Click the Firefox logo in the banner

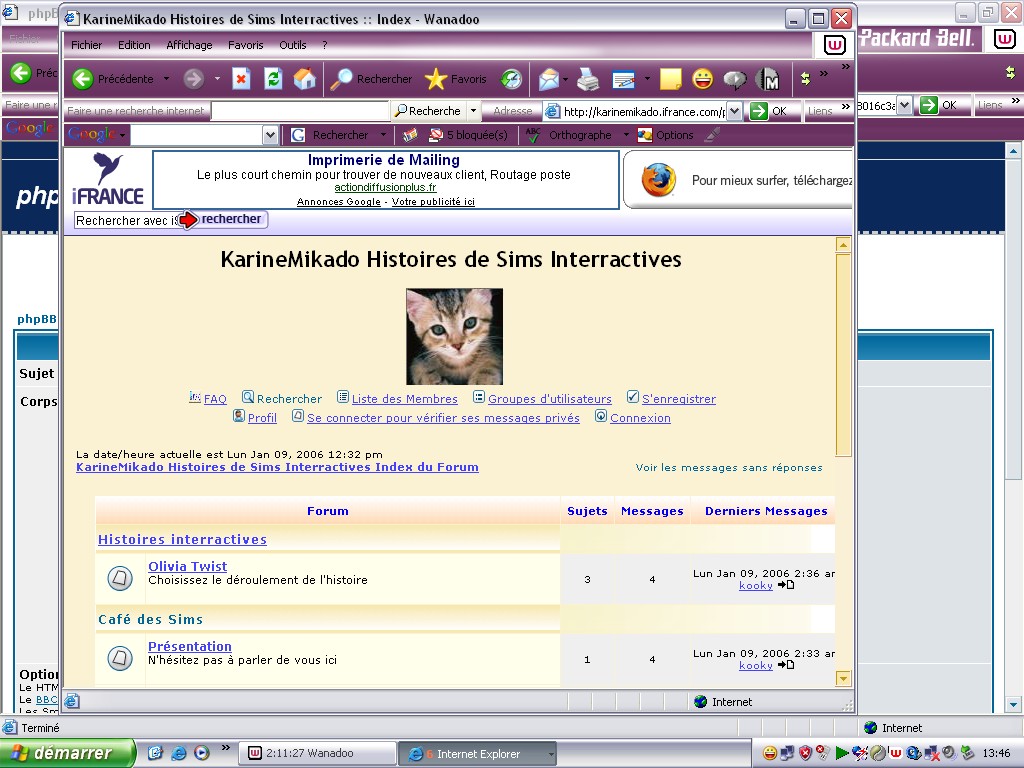point(658,180)
